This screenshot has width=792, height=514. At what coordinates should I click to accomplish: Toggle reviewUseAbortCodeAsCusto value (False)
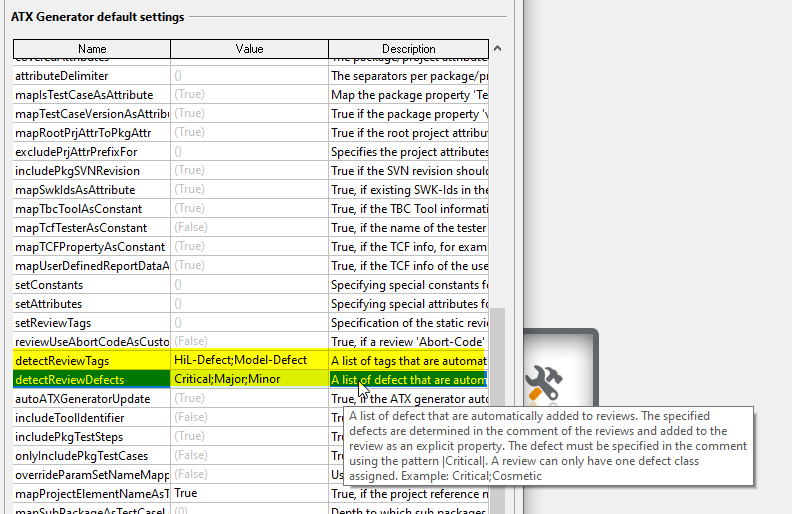[190, 342]
